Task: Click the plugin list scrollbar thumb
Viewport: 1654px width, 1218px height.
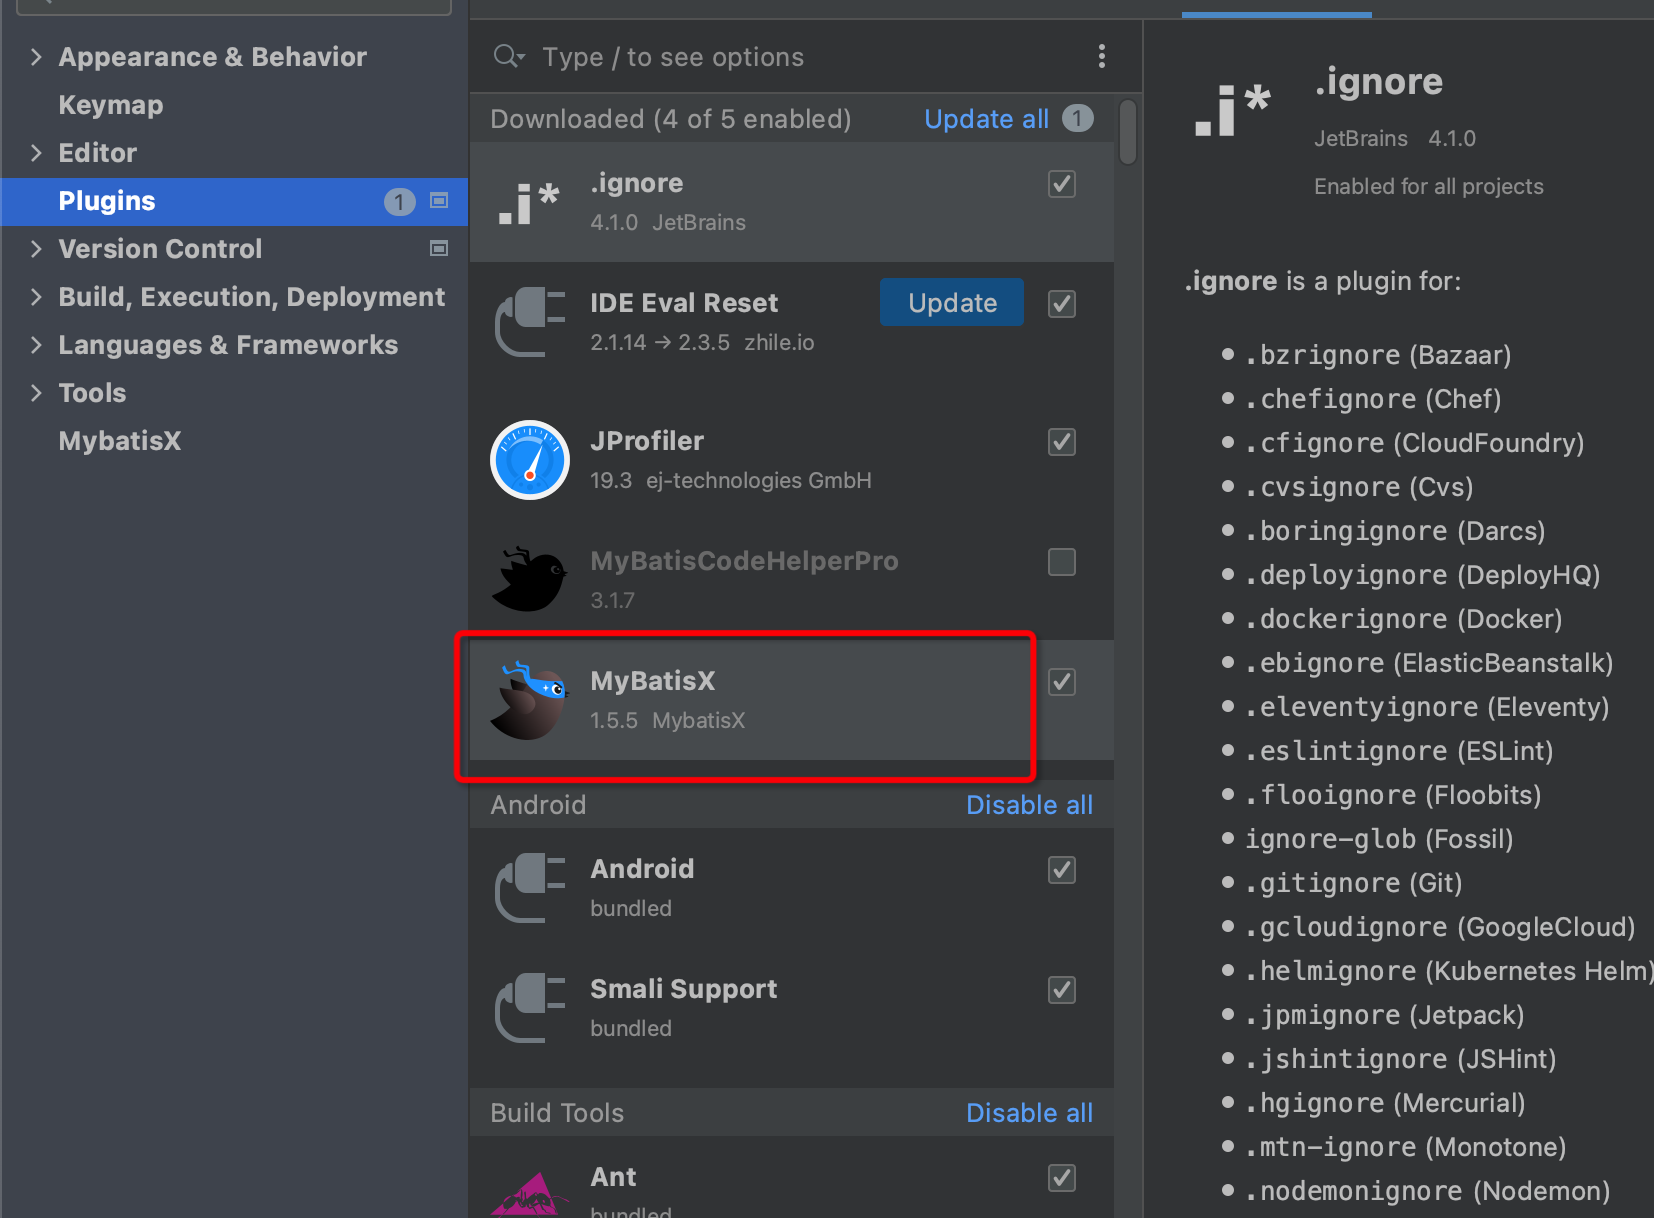Action: pyautogui.click(x=1128, y=131)
